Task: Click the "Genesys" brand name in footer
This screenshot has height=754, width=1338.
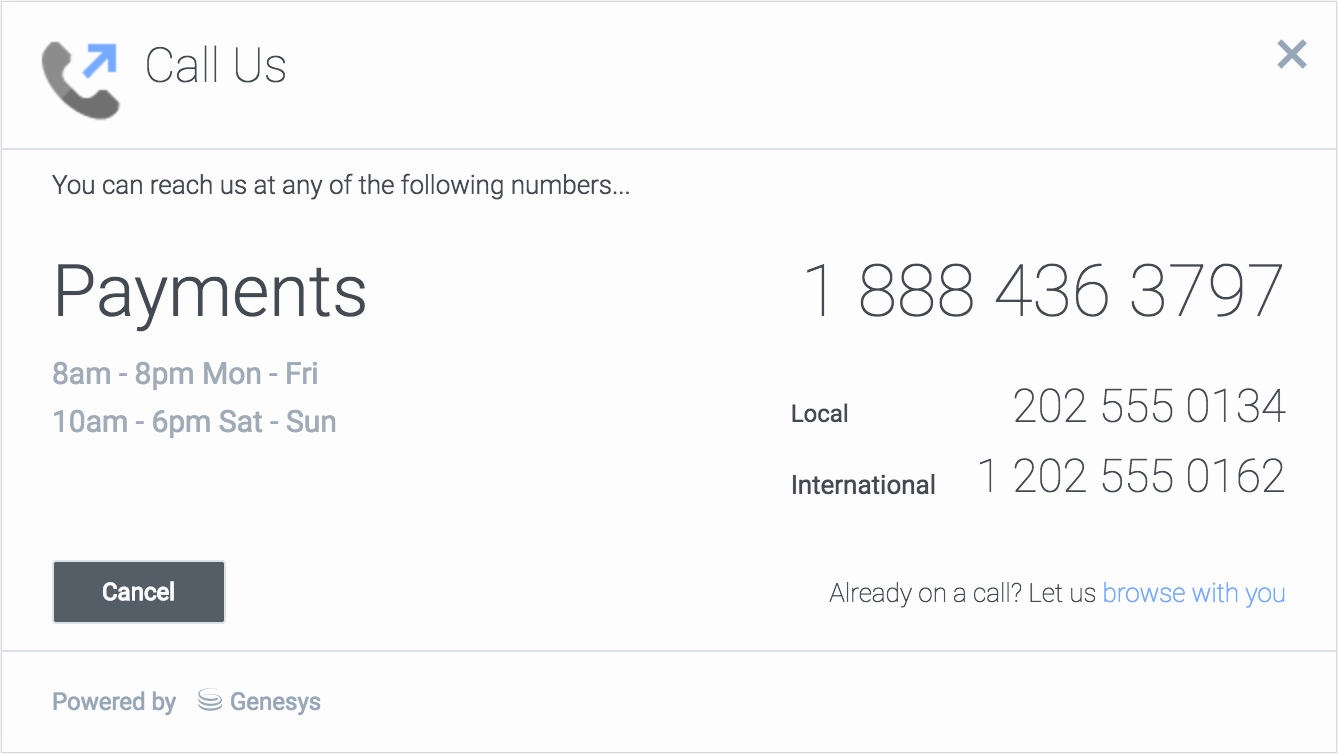Action: 275,702
